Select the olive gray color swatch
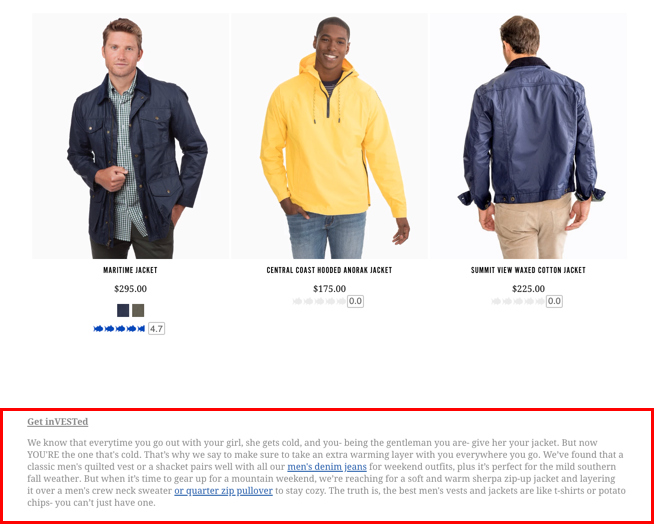Viewport: 654px width, 524px height. pyautogui.click(x=138, y=310)
